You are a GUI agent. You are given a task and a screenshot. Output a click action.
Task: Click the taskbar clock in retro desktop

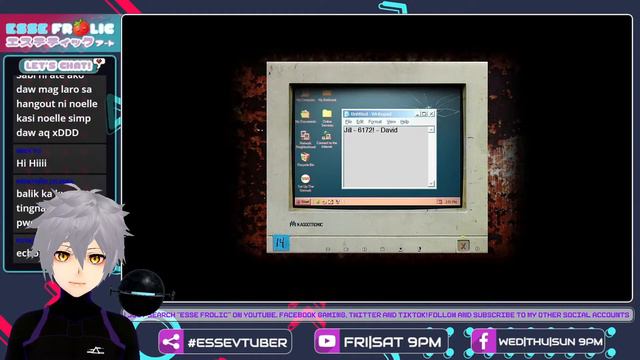(451, 202)
